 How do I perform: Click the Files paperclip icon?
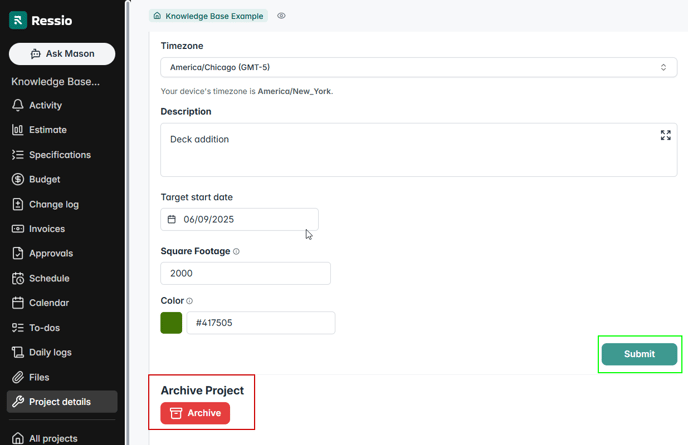(x=18, y=377)
